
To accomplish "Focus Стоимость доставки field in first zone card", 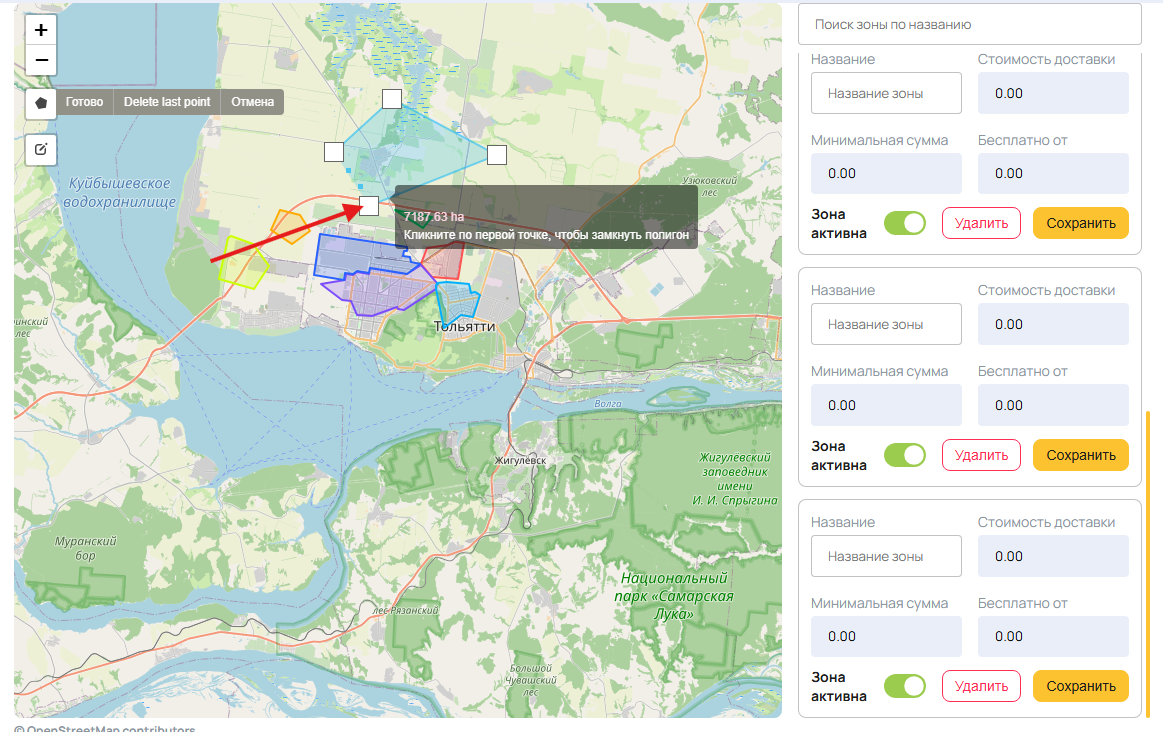I will click(x=1053, y=93).
